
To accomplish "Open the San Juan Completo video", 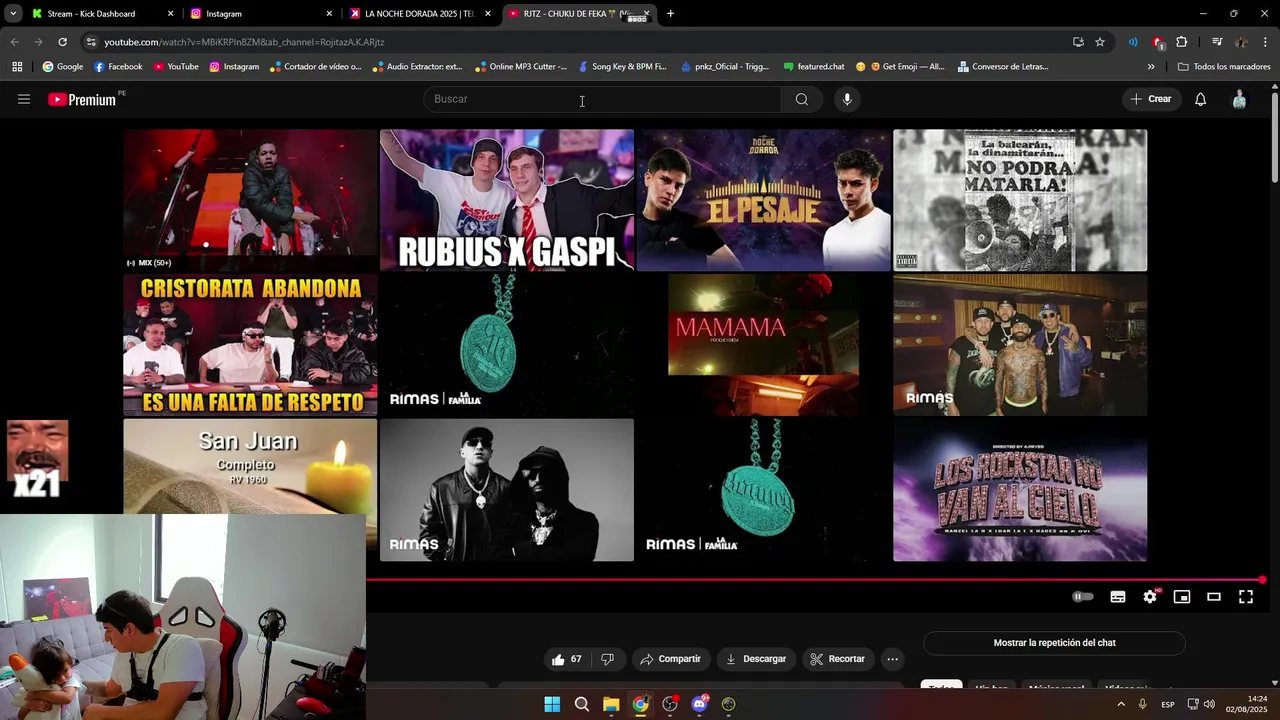I will tap(250, 466).
